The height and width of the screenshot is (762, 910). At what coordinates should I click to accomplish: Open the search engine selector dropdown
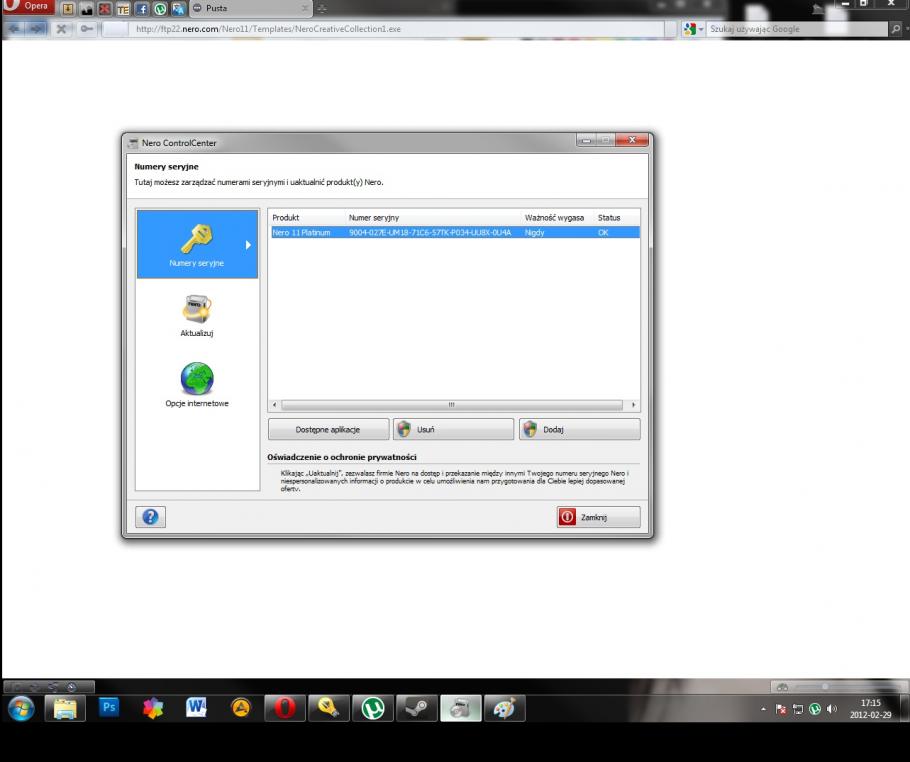[691, 28]
